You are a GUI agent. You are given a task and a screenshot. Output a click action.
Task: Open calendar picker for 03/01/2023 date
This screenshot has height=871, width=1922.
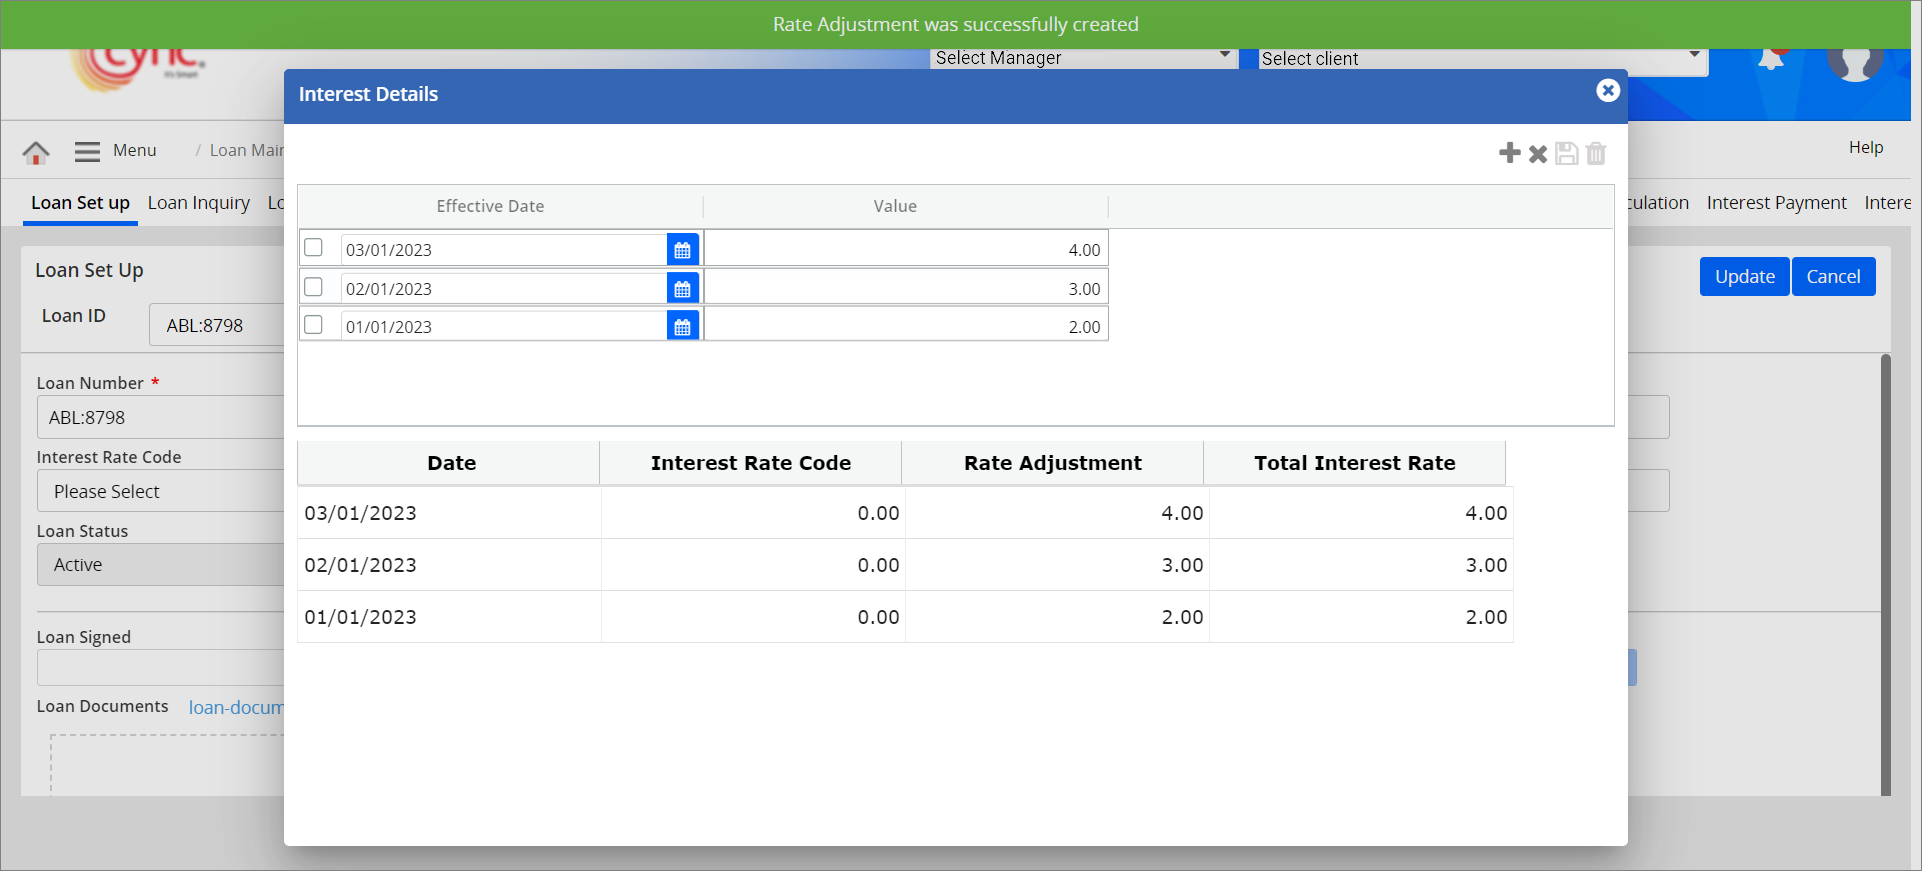tap(682, 250)
